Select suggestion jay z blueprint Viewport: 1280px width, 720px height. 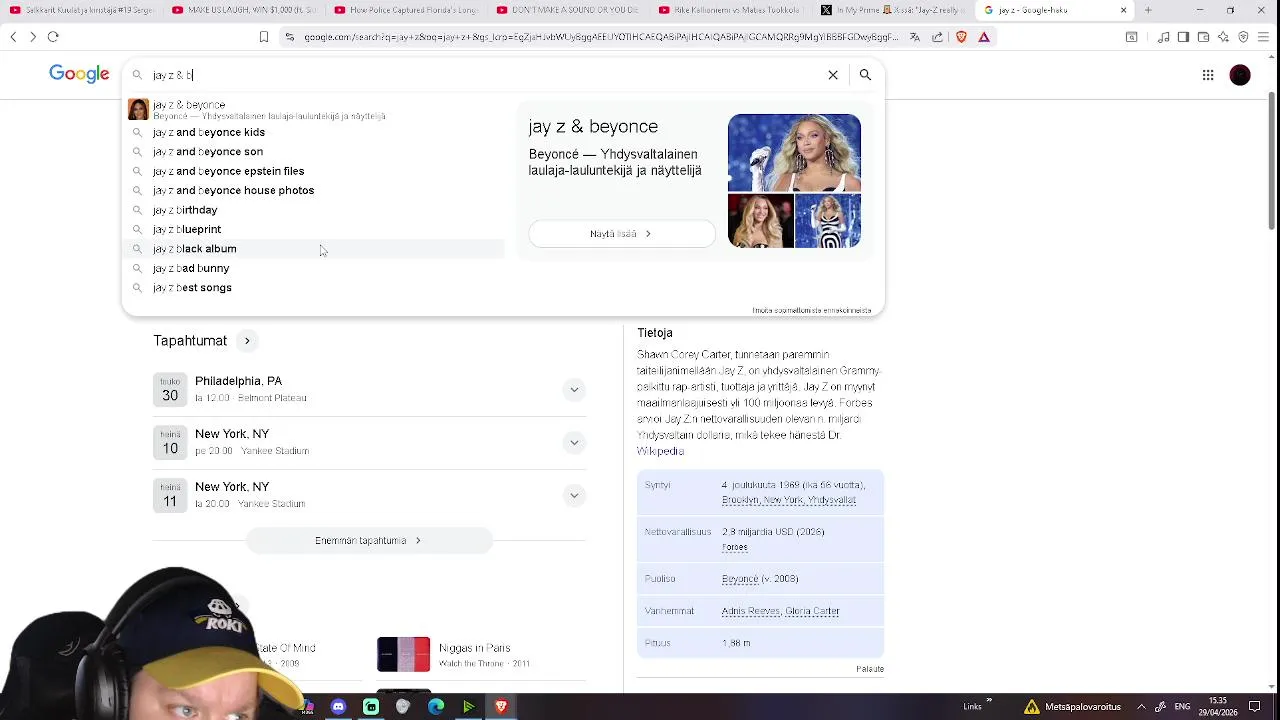click(x=315, y=229)
